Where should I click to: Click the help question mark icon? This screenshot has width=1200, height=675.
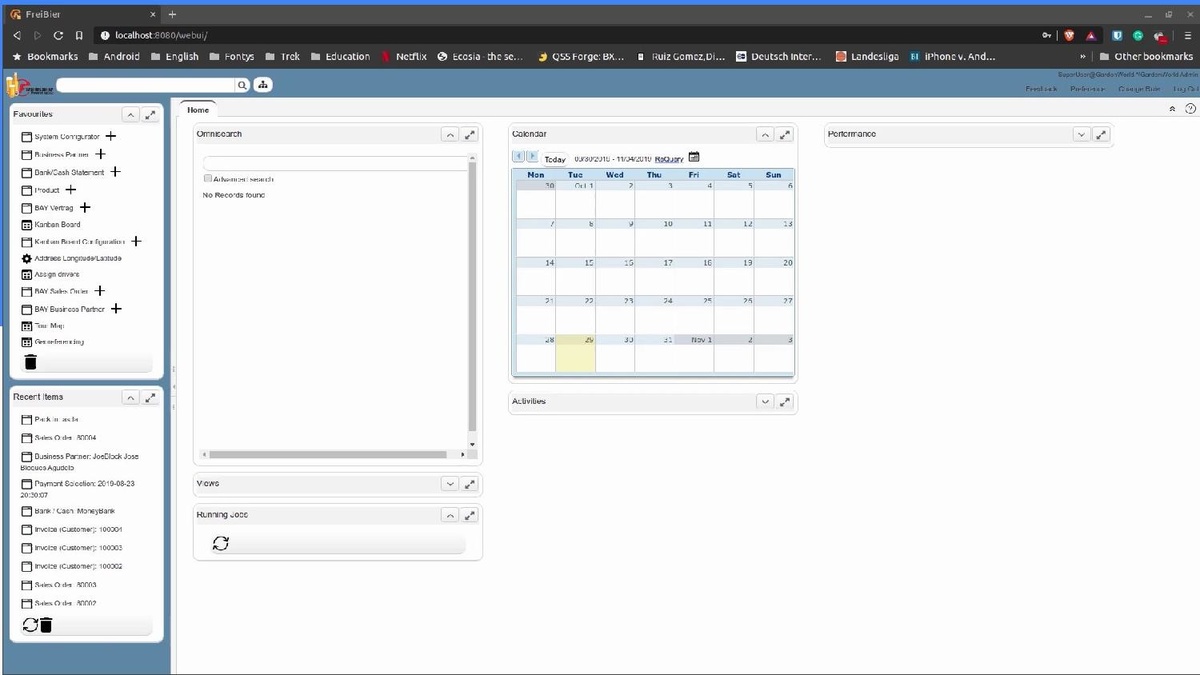click(1190, 109)
